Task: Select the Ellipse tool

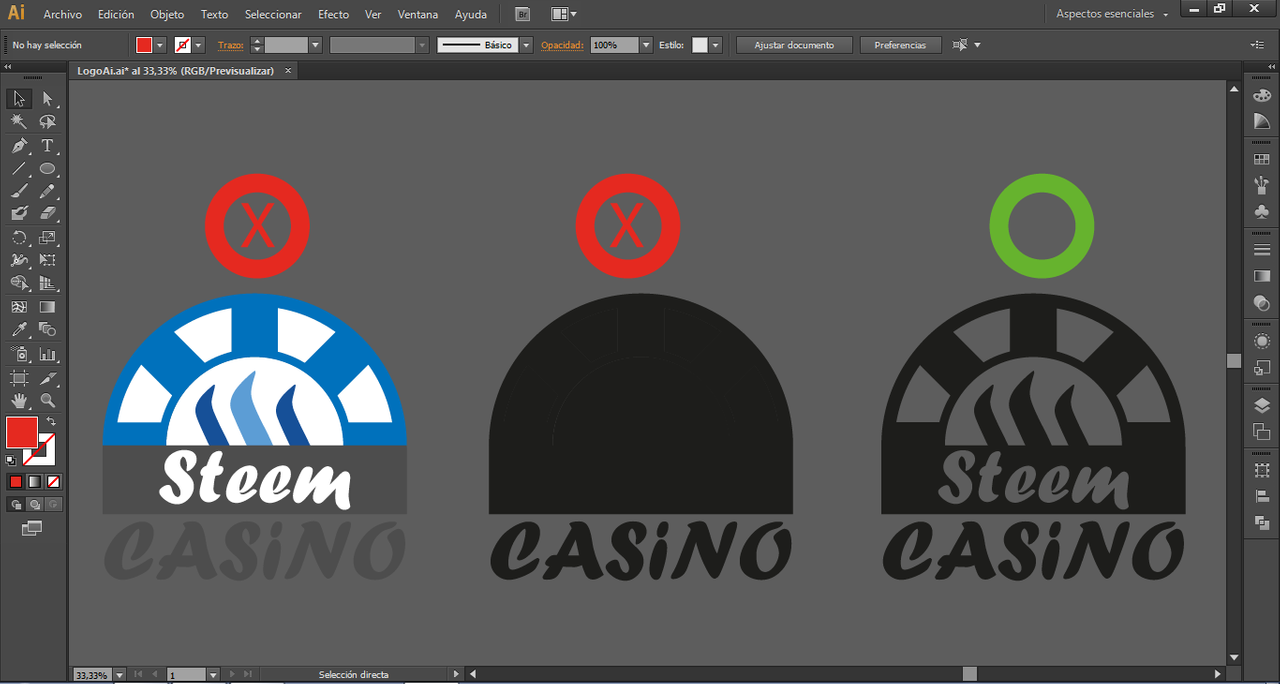Action: point(47,168)
